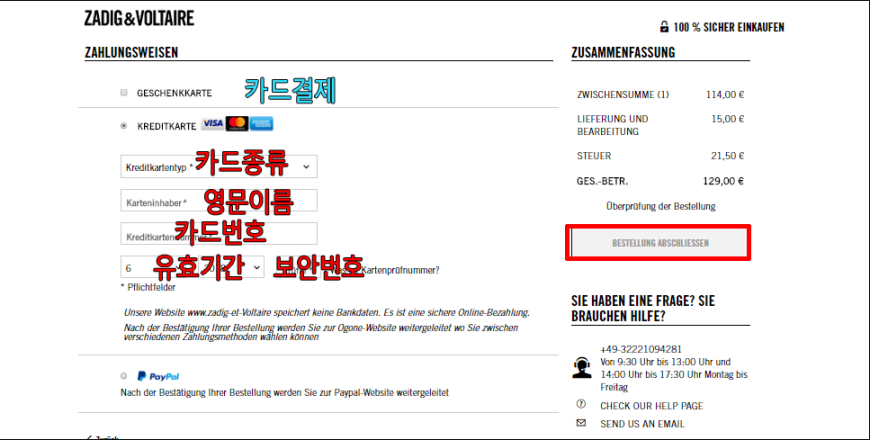Open the Check Our Help Page link

coord(651,406)
